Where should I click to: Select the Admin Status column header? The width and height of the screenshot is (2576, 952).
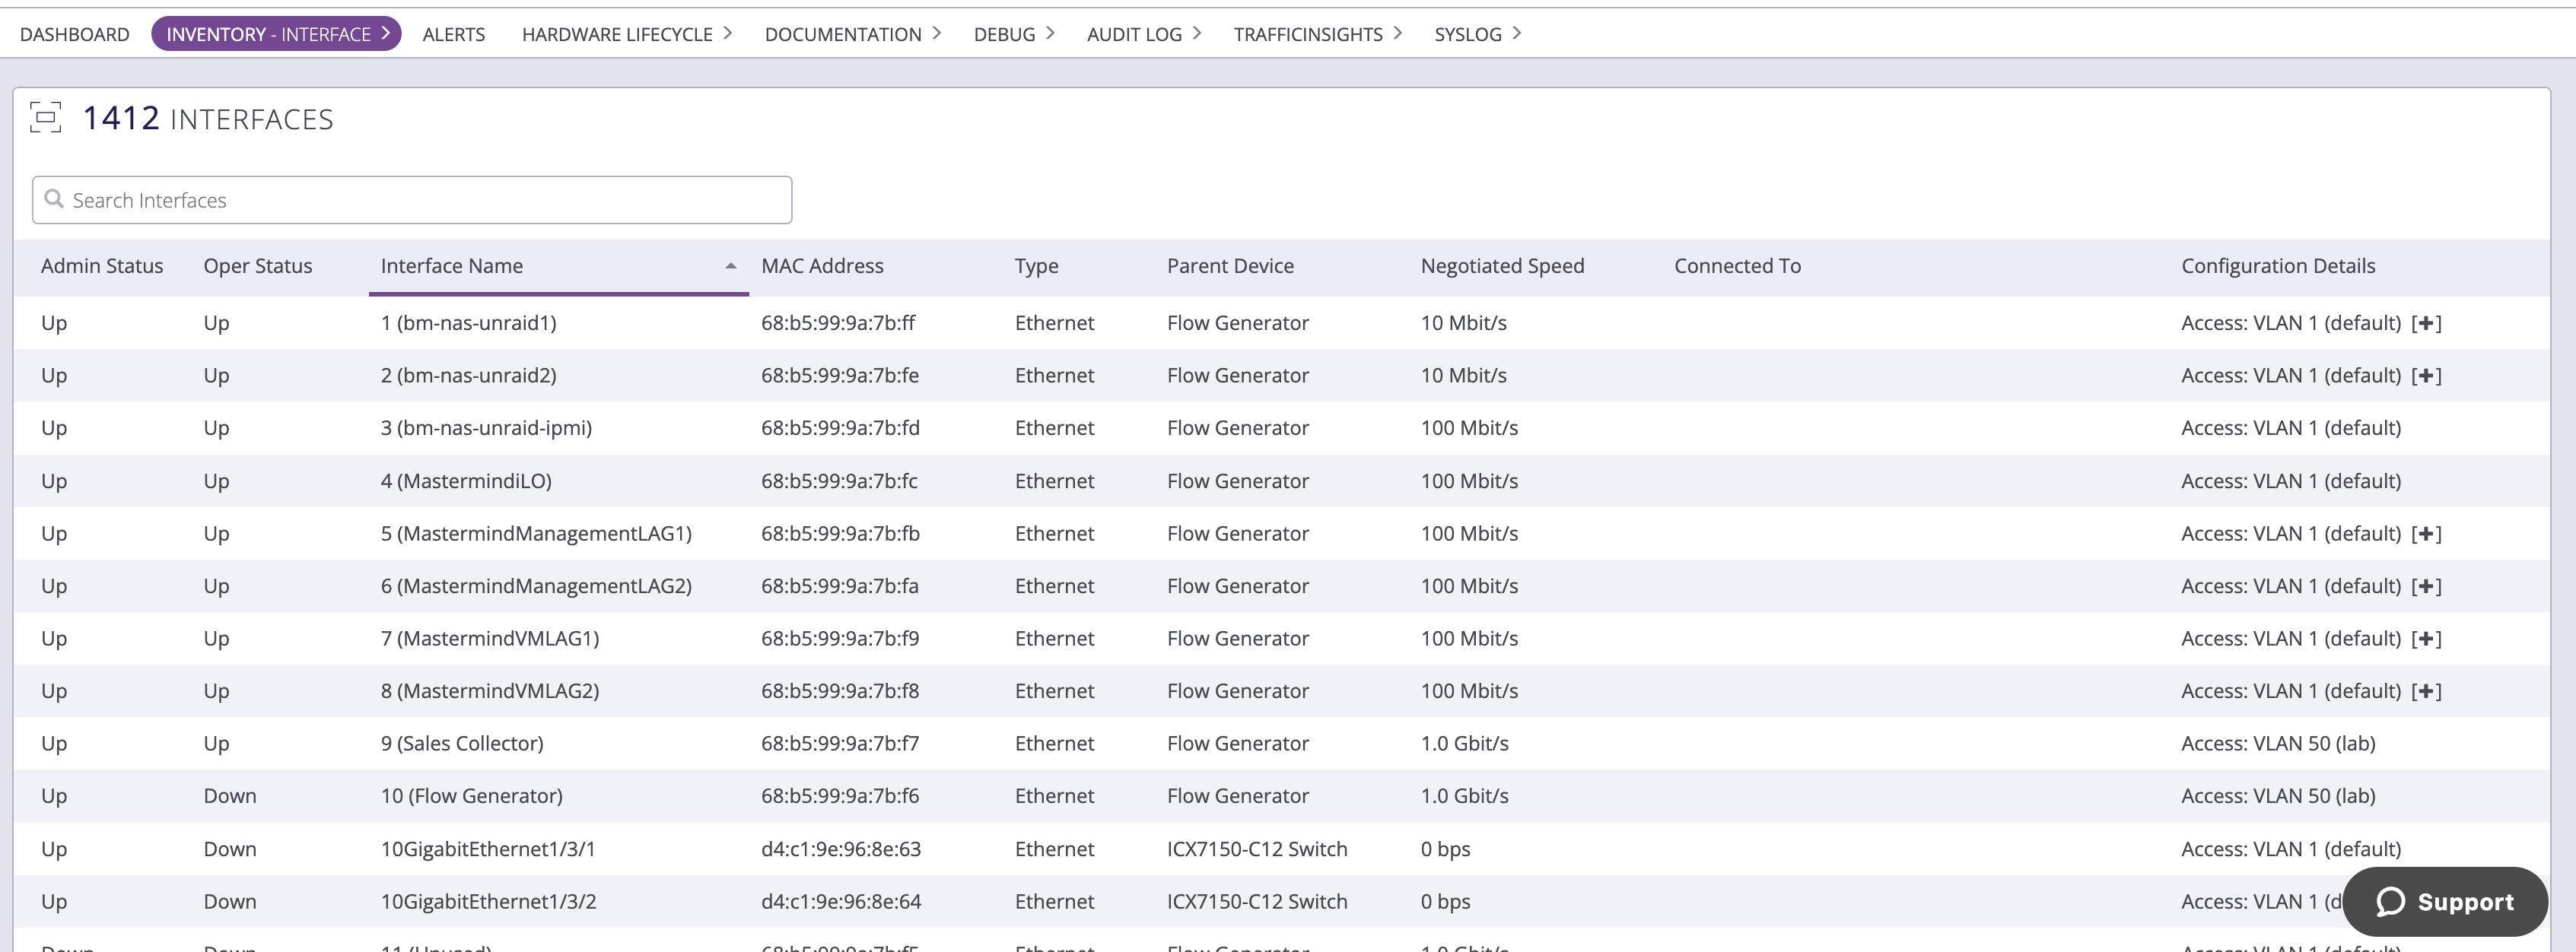(101, 265)
